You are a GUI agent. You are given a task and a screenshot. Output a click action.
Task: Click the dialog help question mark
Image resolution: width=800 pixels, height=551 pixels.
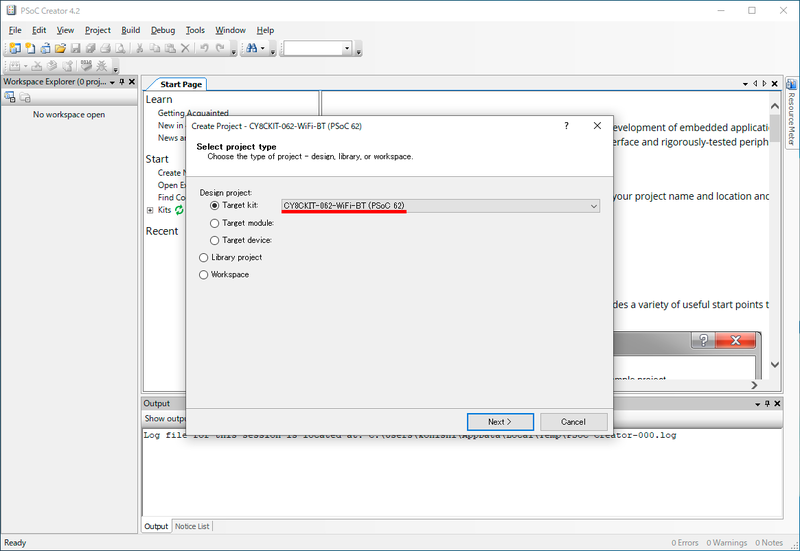coord(566,126)
